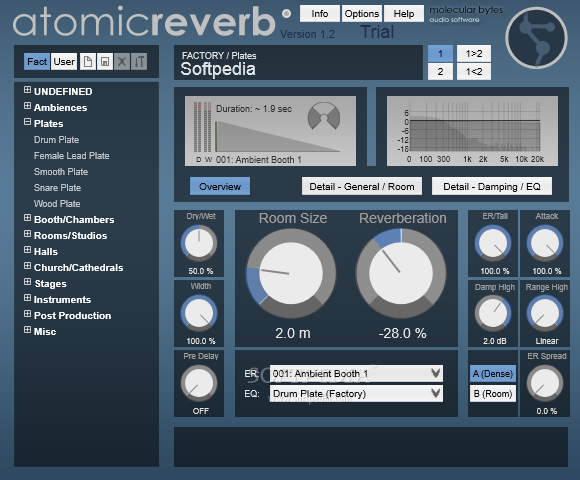Click the reverb duration decay display
Screen dimensions: 580x480
click(x=278, y=136)
